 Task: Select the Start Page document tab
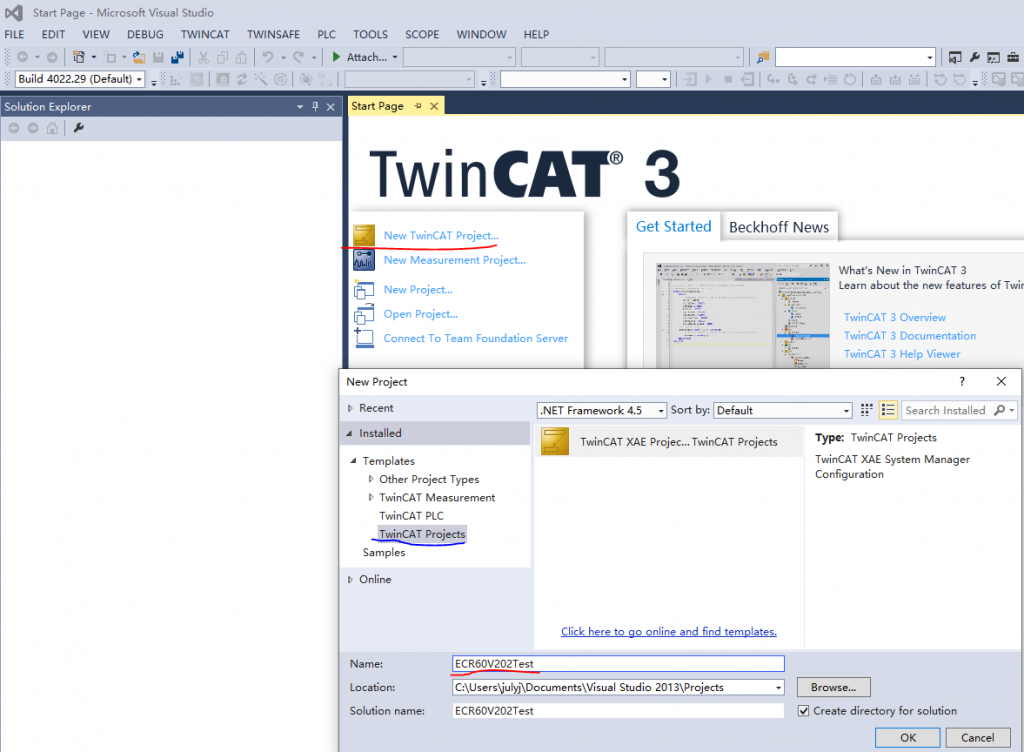point(377,106)
